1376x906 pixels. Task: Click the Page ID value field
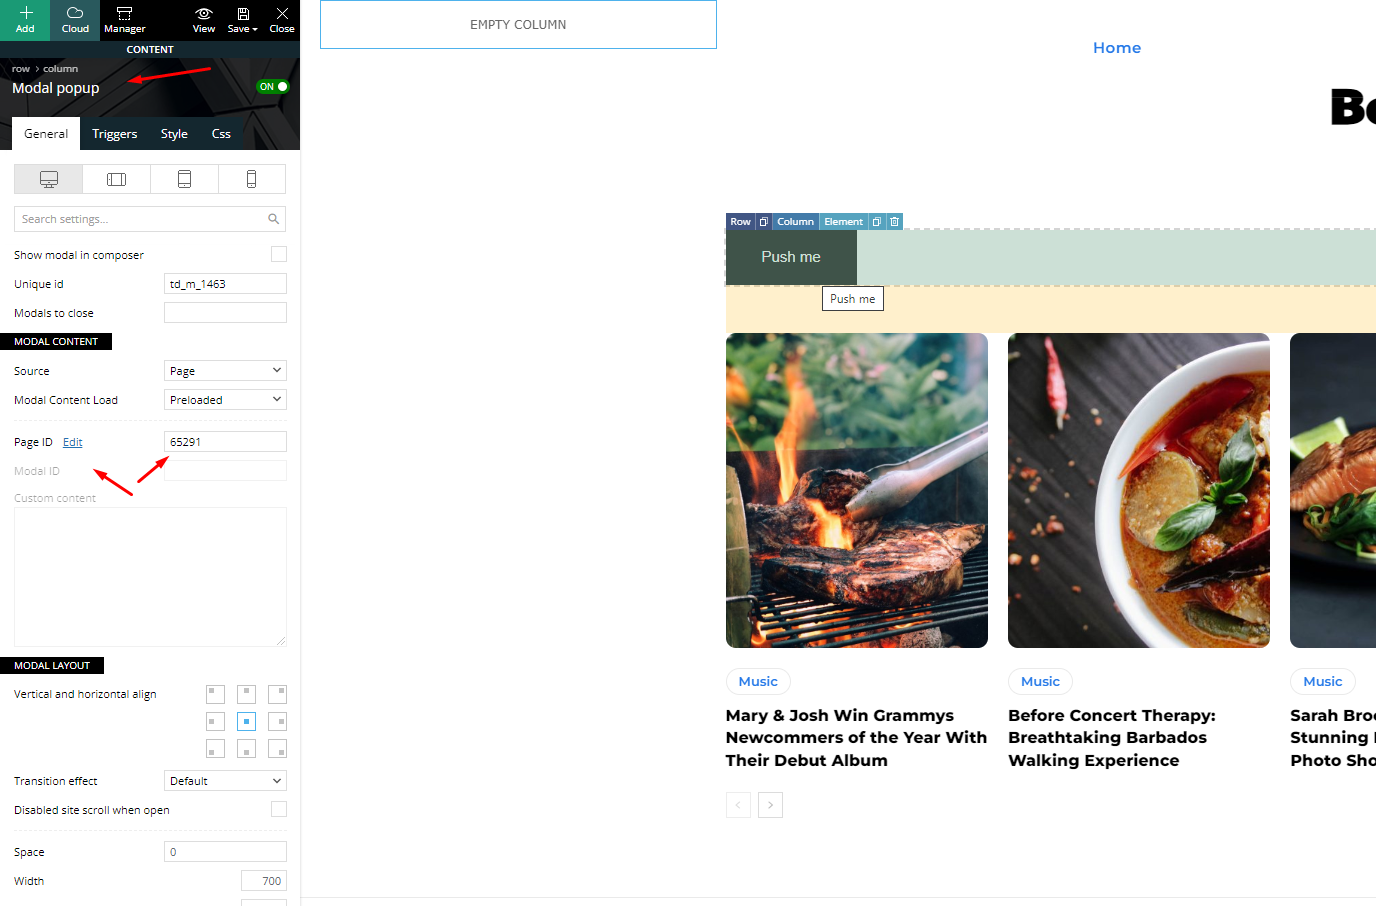coord(225,442)
